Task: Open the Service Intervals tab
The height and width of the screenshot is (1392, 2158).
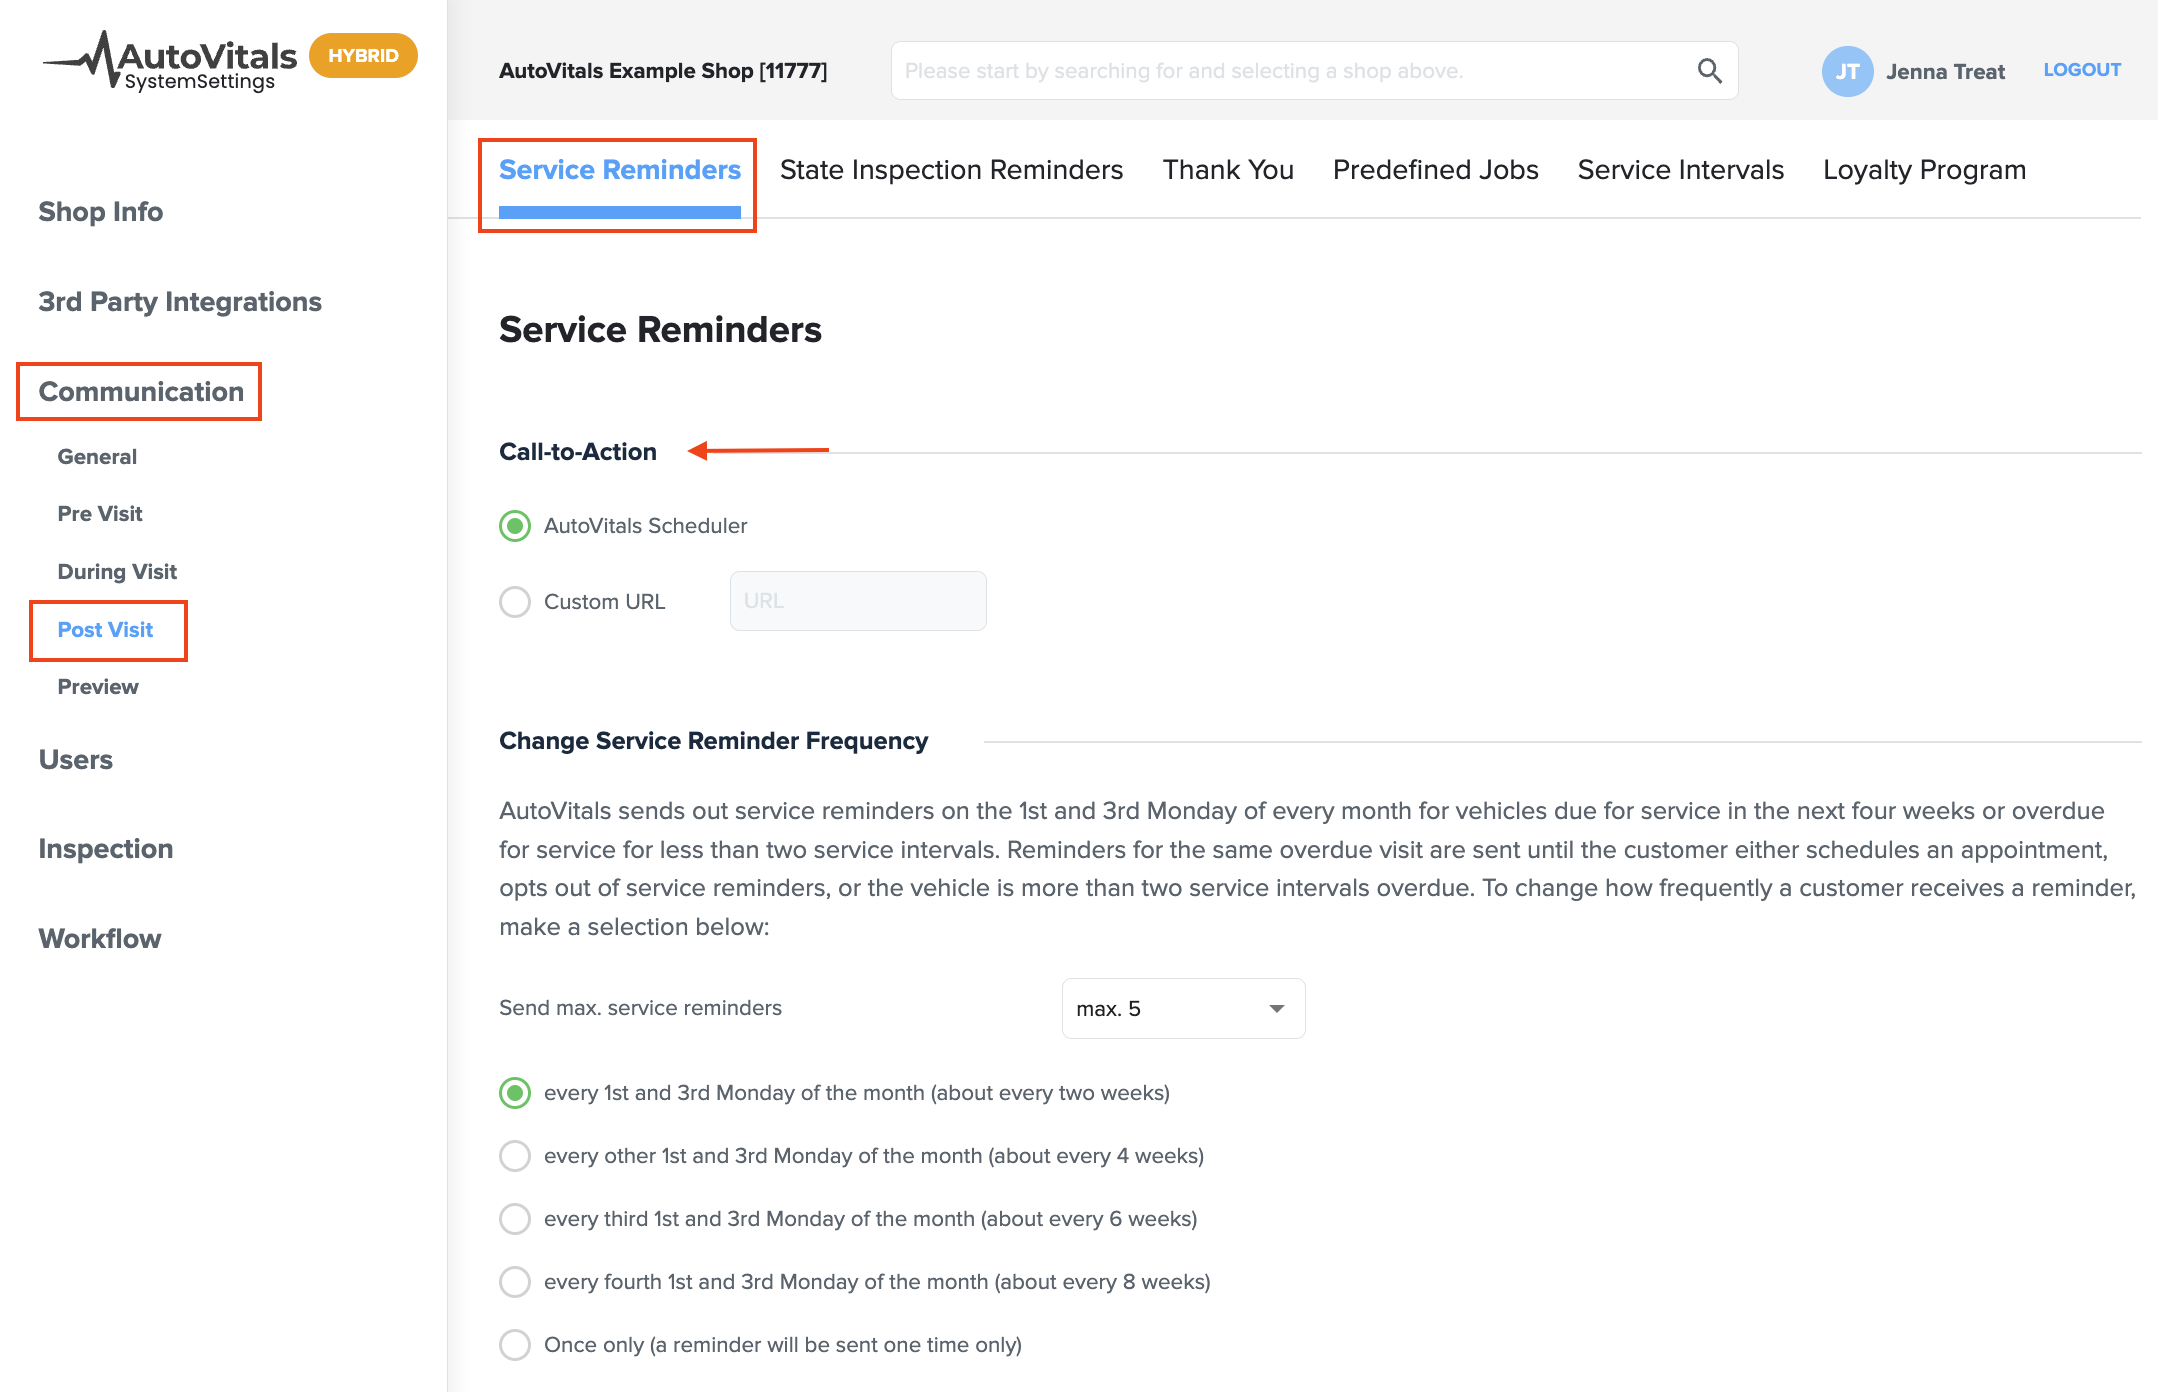Action: [x=1680, y=170]
